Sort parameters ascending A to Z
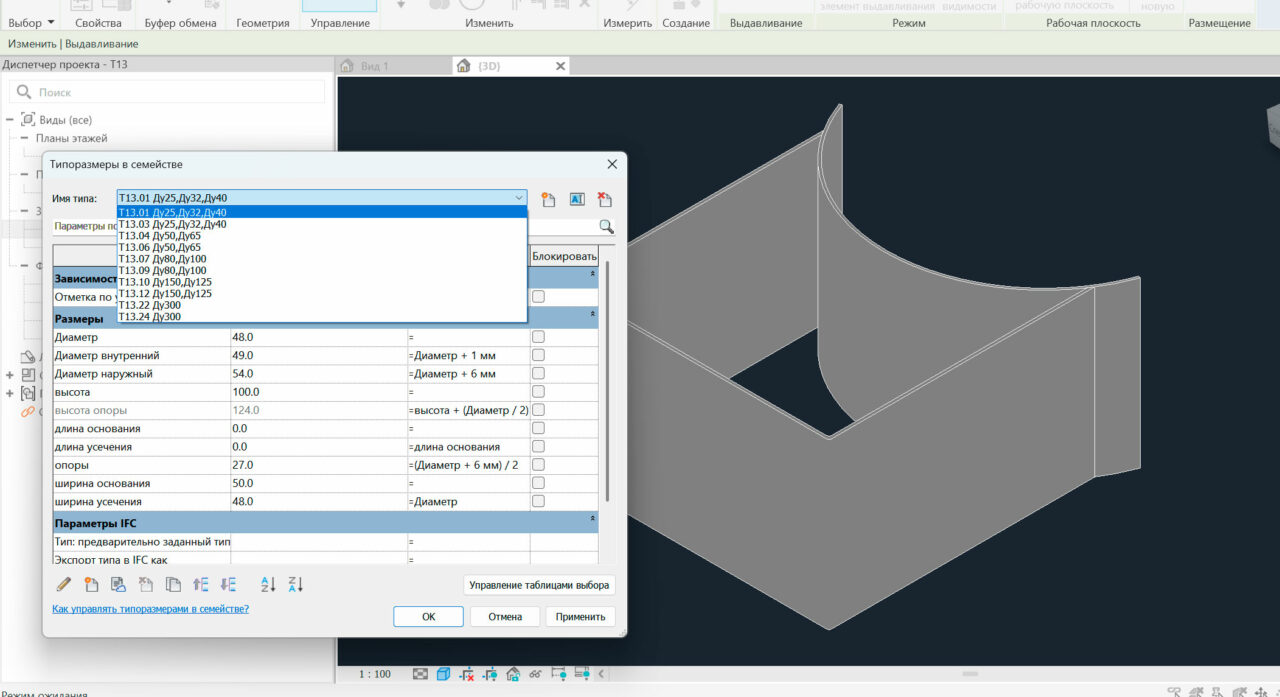The height and width of the screenshot is (697, 1280). (x=267, y=585)
